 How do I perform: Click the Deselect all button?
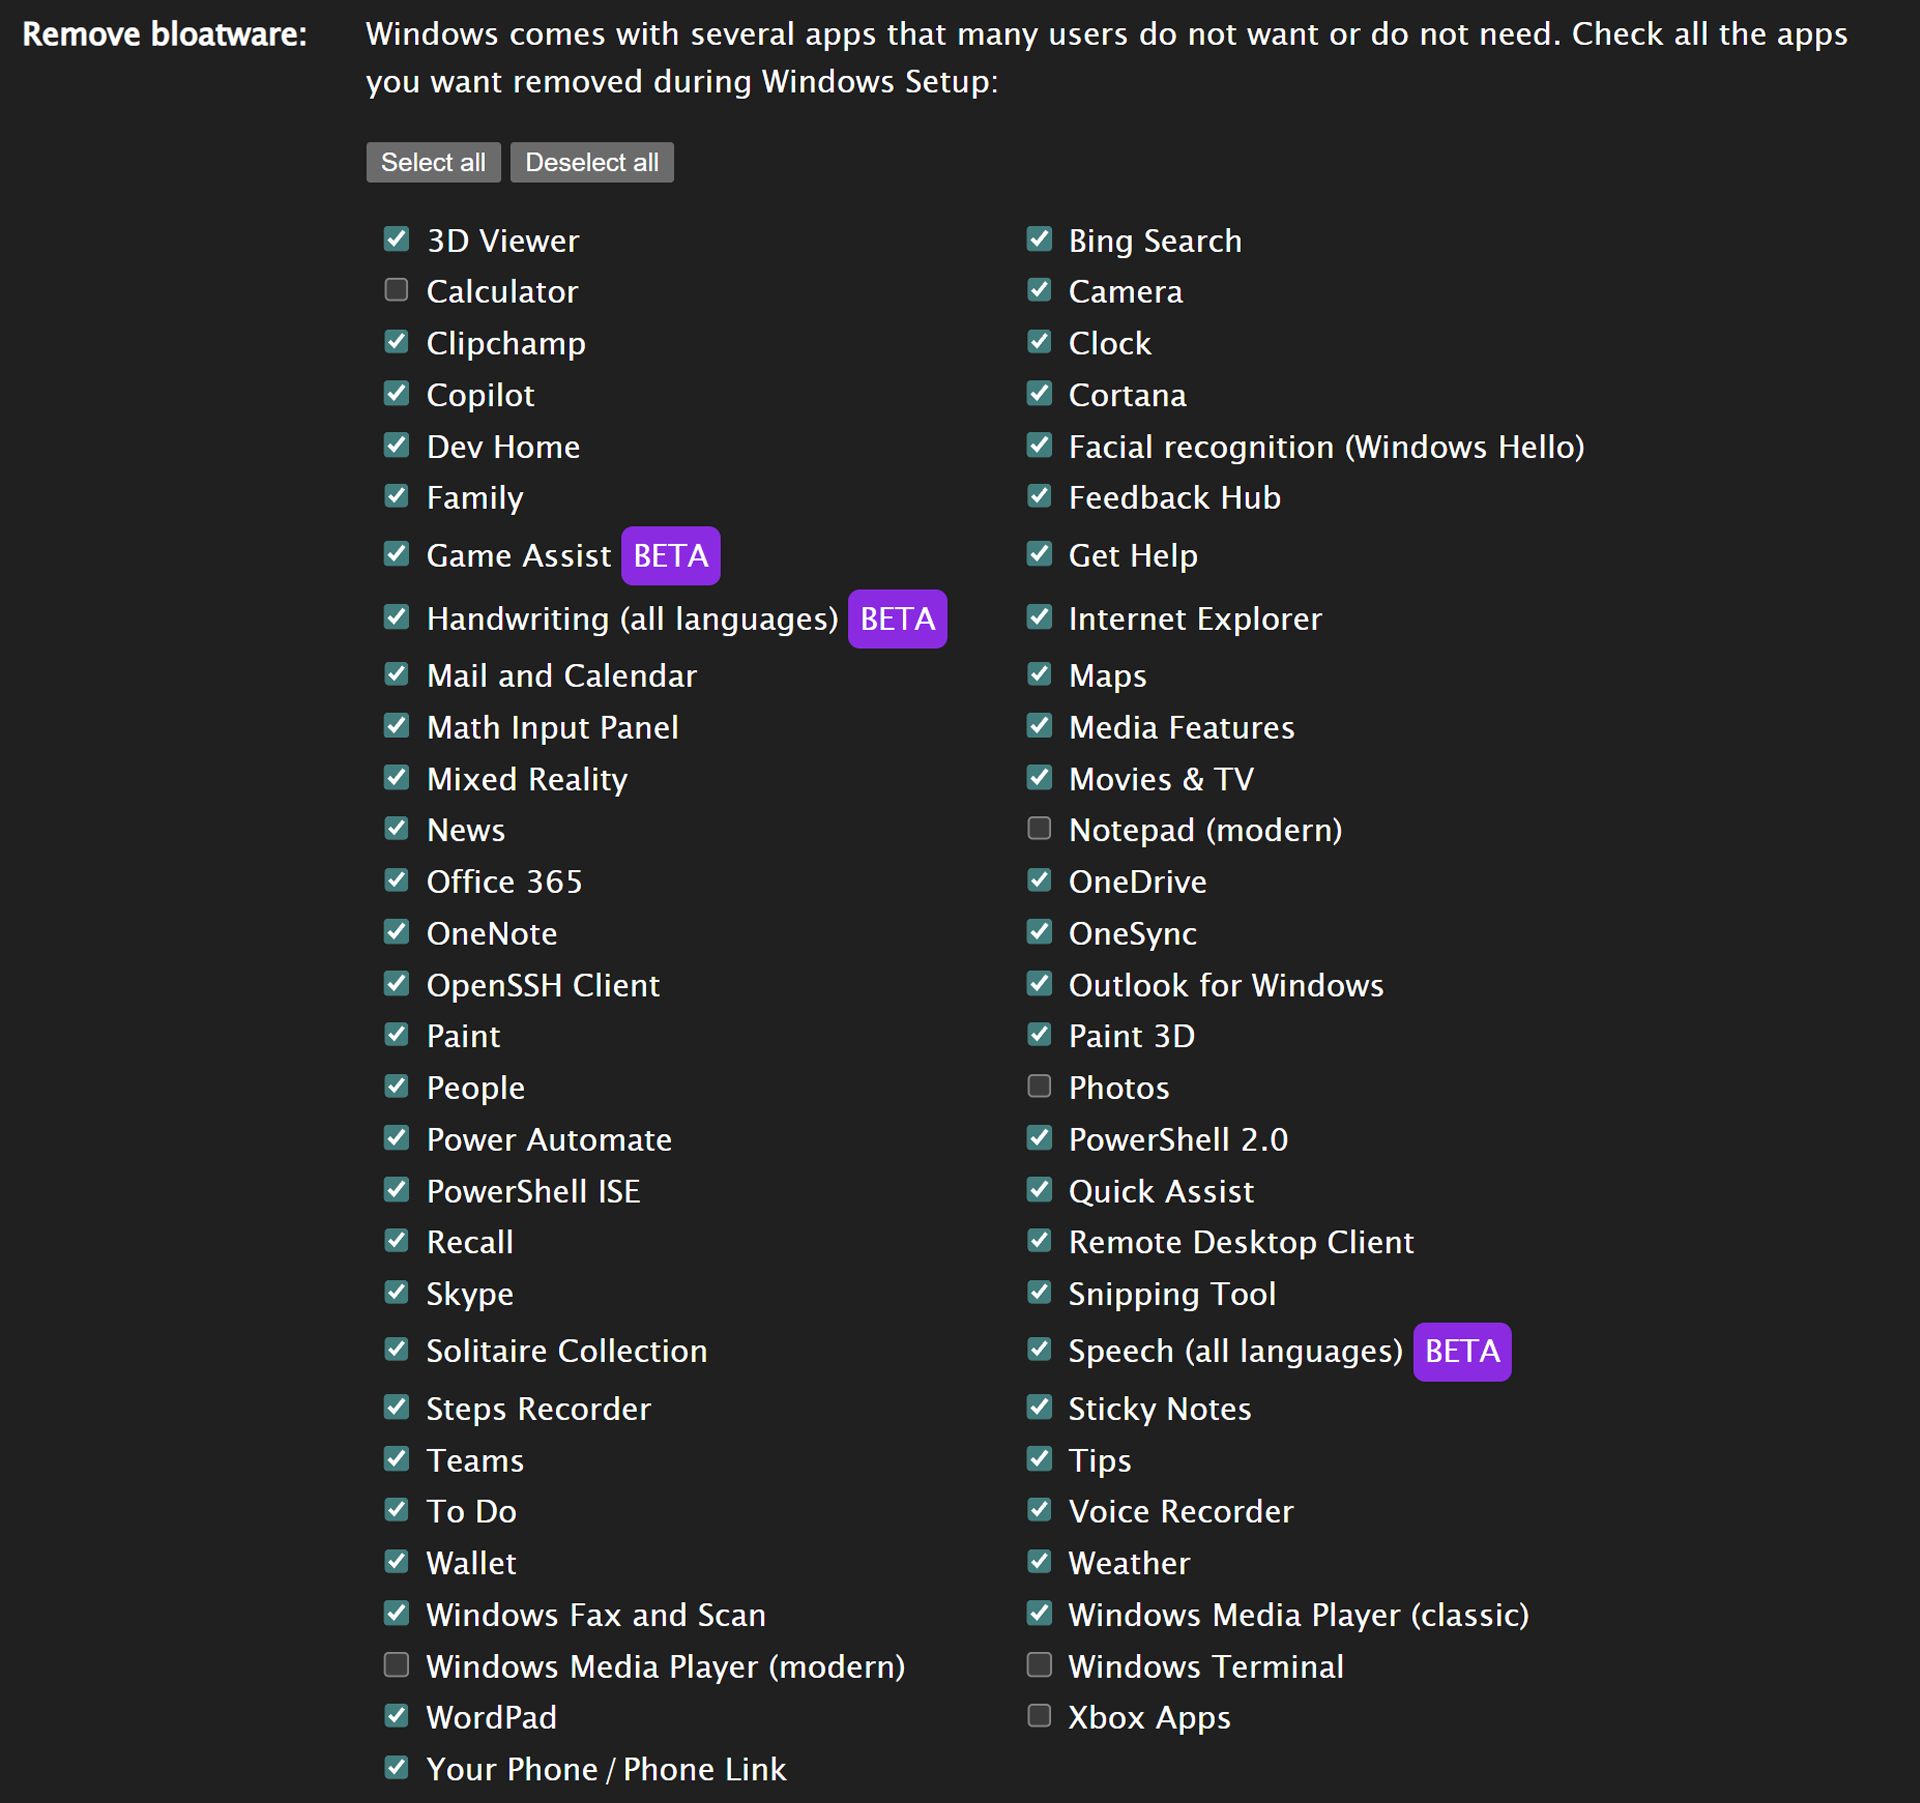591,163
